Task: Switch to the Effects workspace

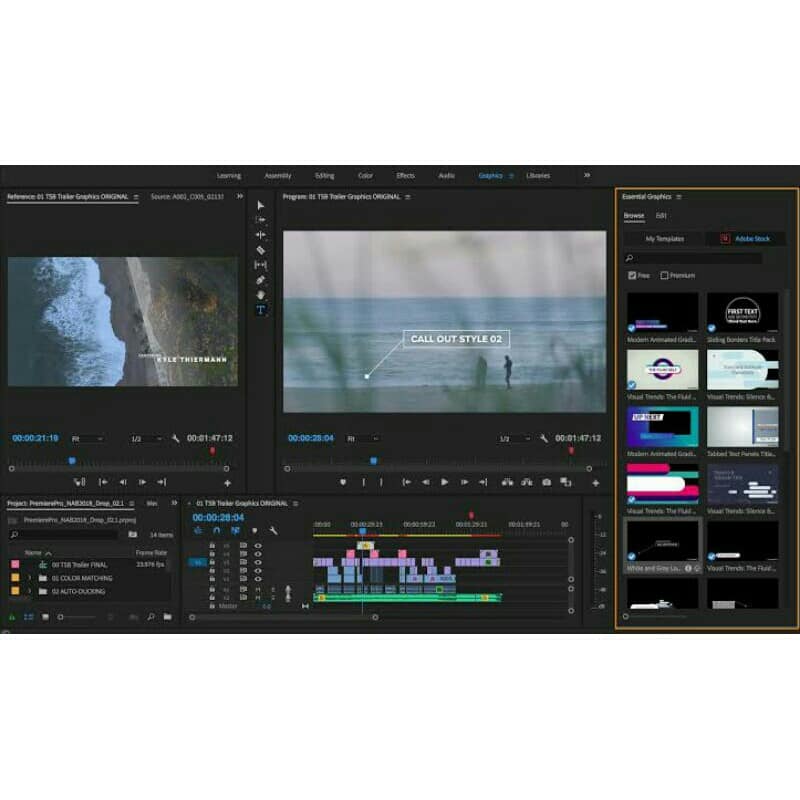Action: [406, 176]
